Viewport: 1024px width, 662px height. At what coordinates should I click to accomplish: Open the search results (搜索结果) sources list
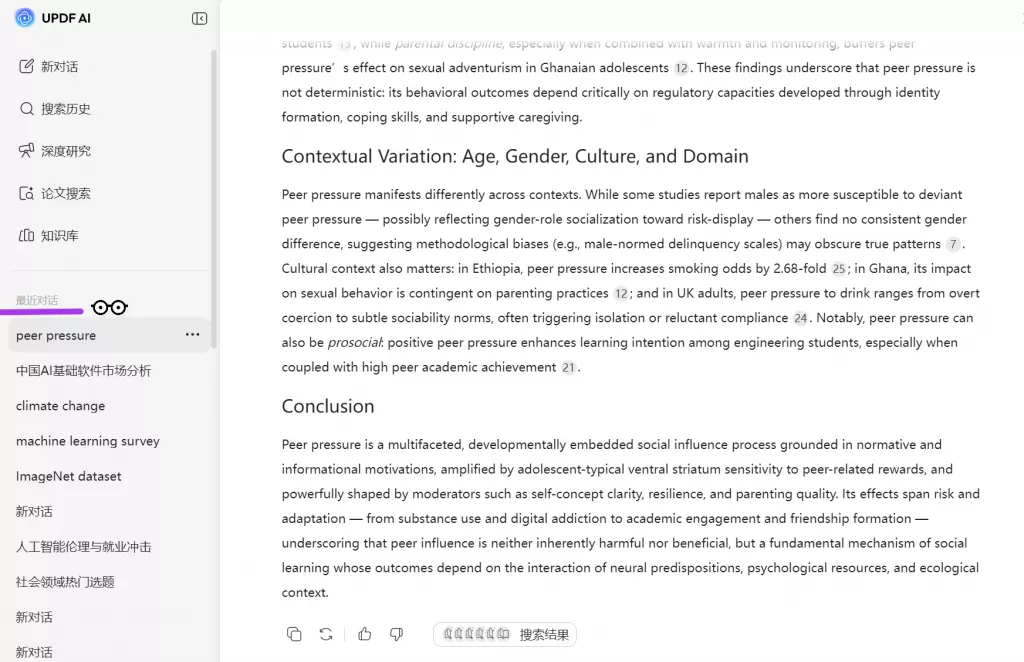point(505,634)
